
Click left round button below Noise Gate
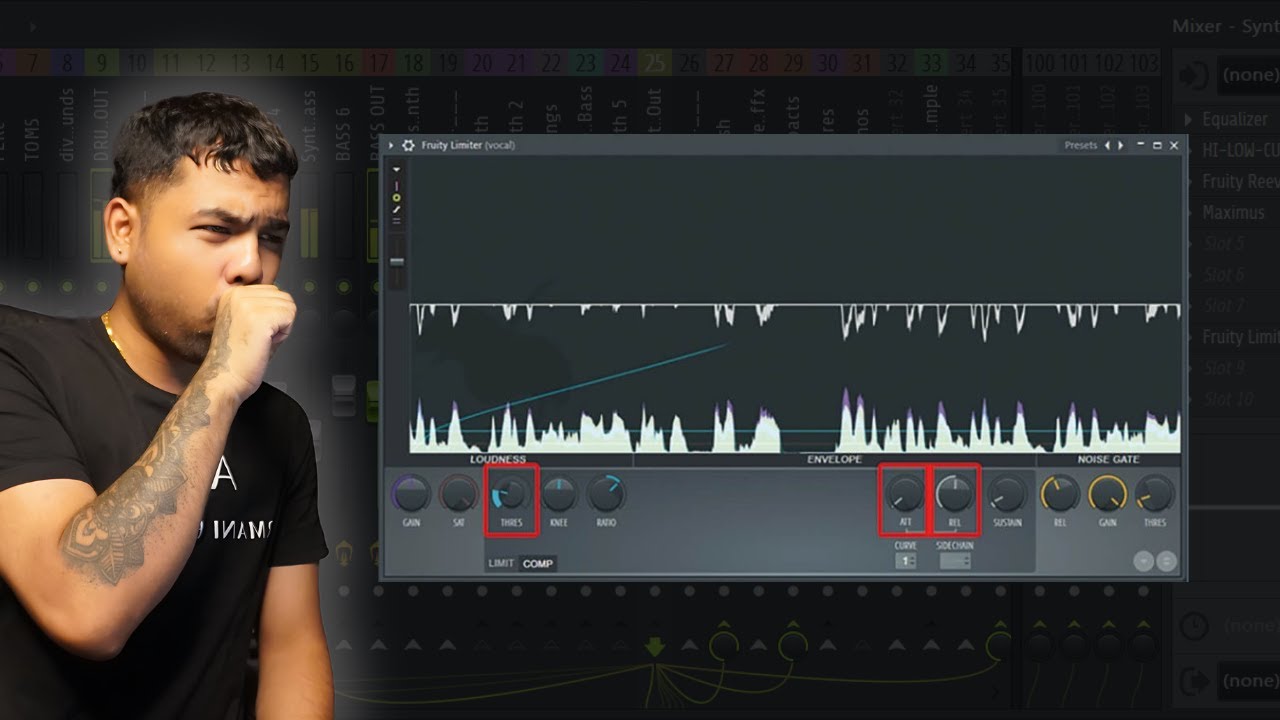pos(1144,561)
